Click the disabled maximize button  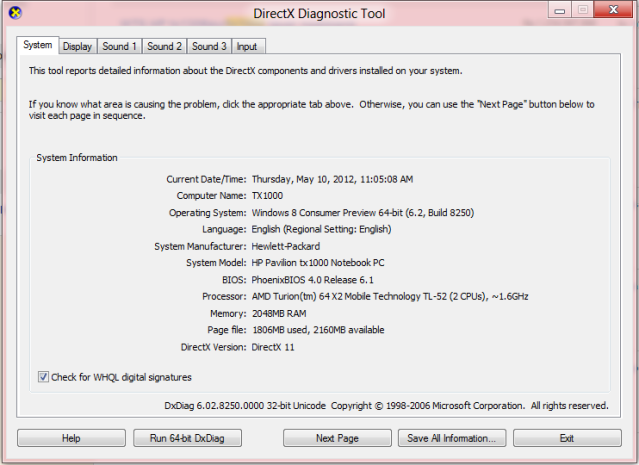[x=583, y=10]
